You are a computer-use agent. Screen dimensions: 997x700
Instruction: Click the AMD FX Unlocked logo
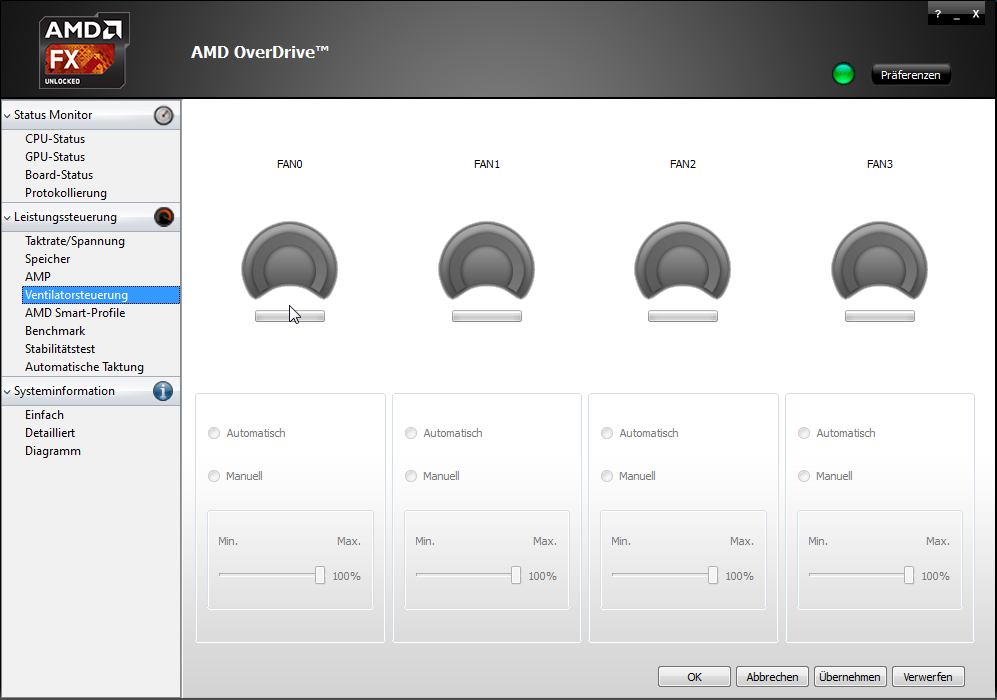pos(84,50)
